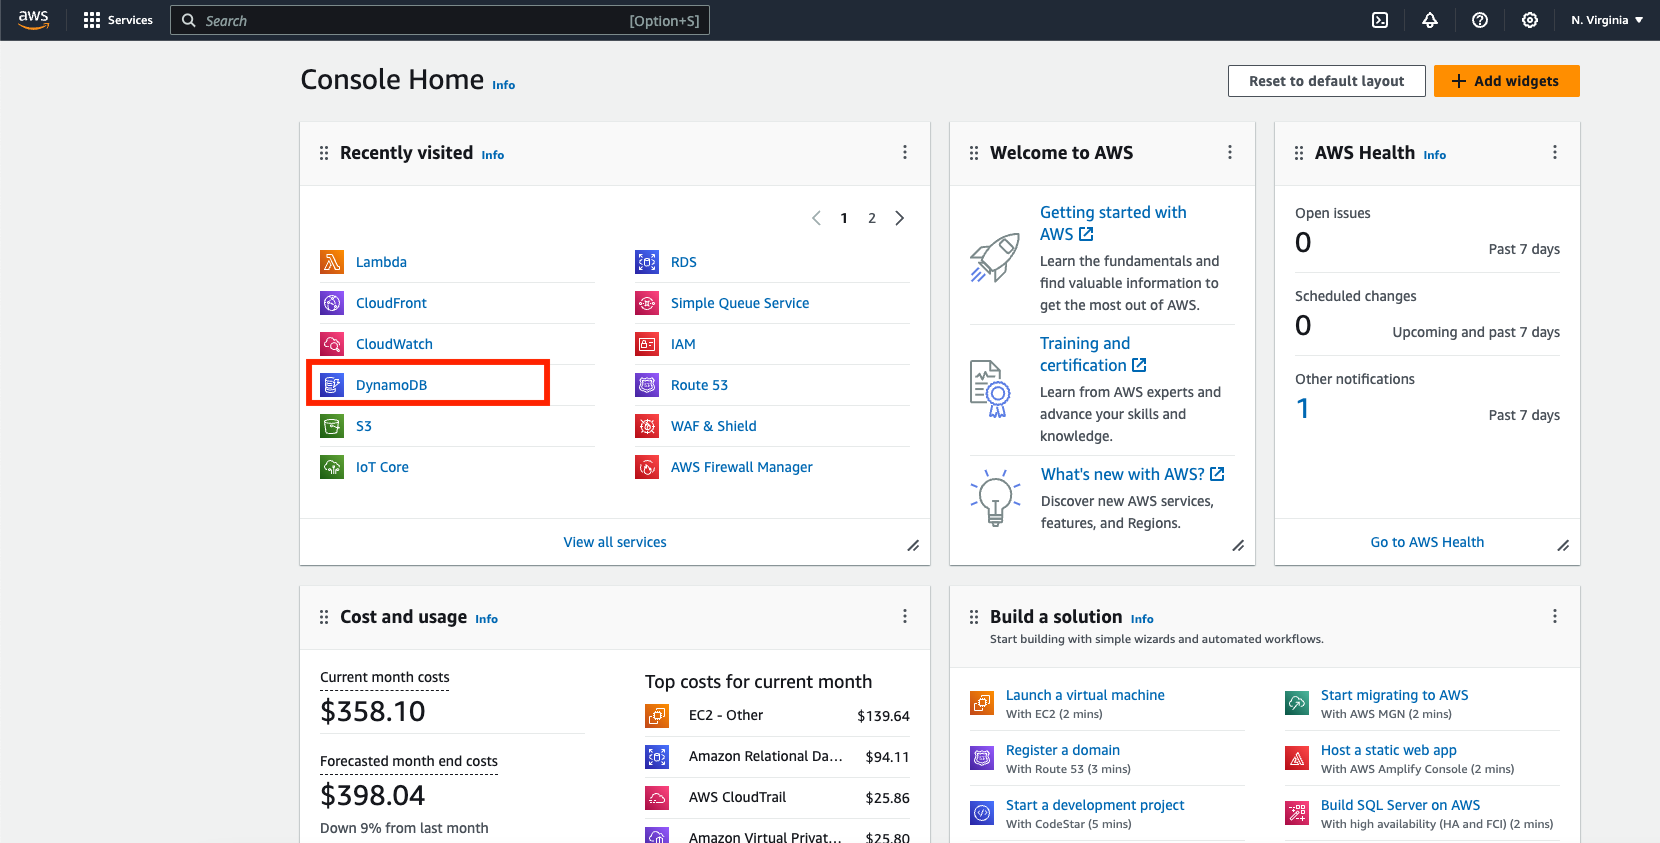Go to next page of Recently visited
Image resolution: width=1660 pixels, height=843 pixels.
(x=900, y=218)
